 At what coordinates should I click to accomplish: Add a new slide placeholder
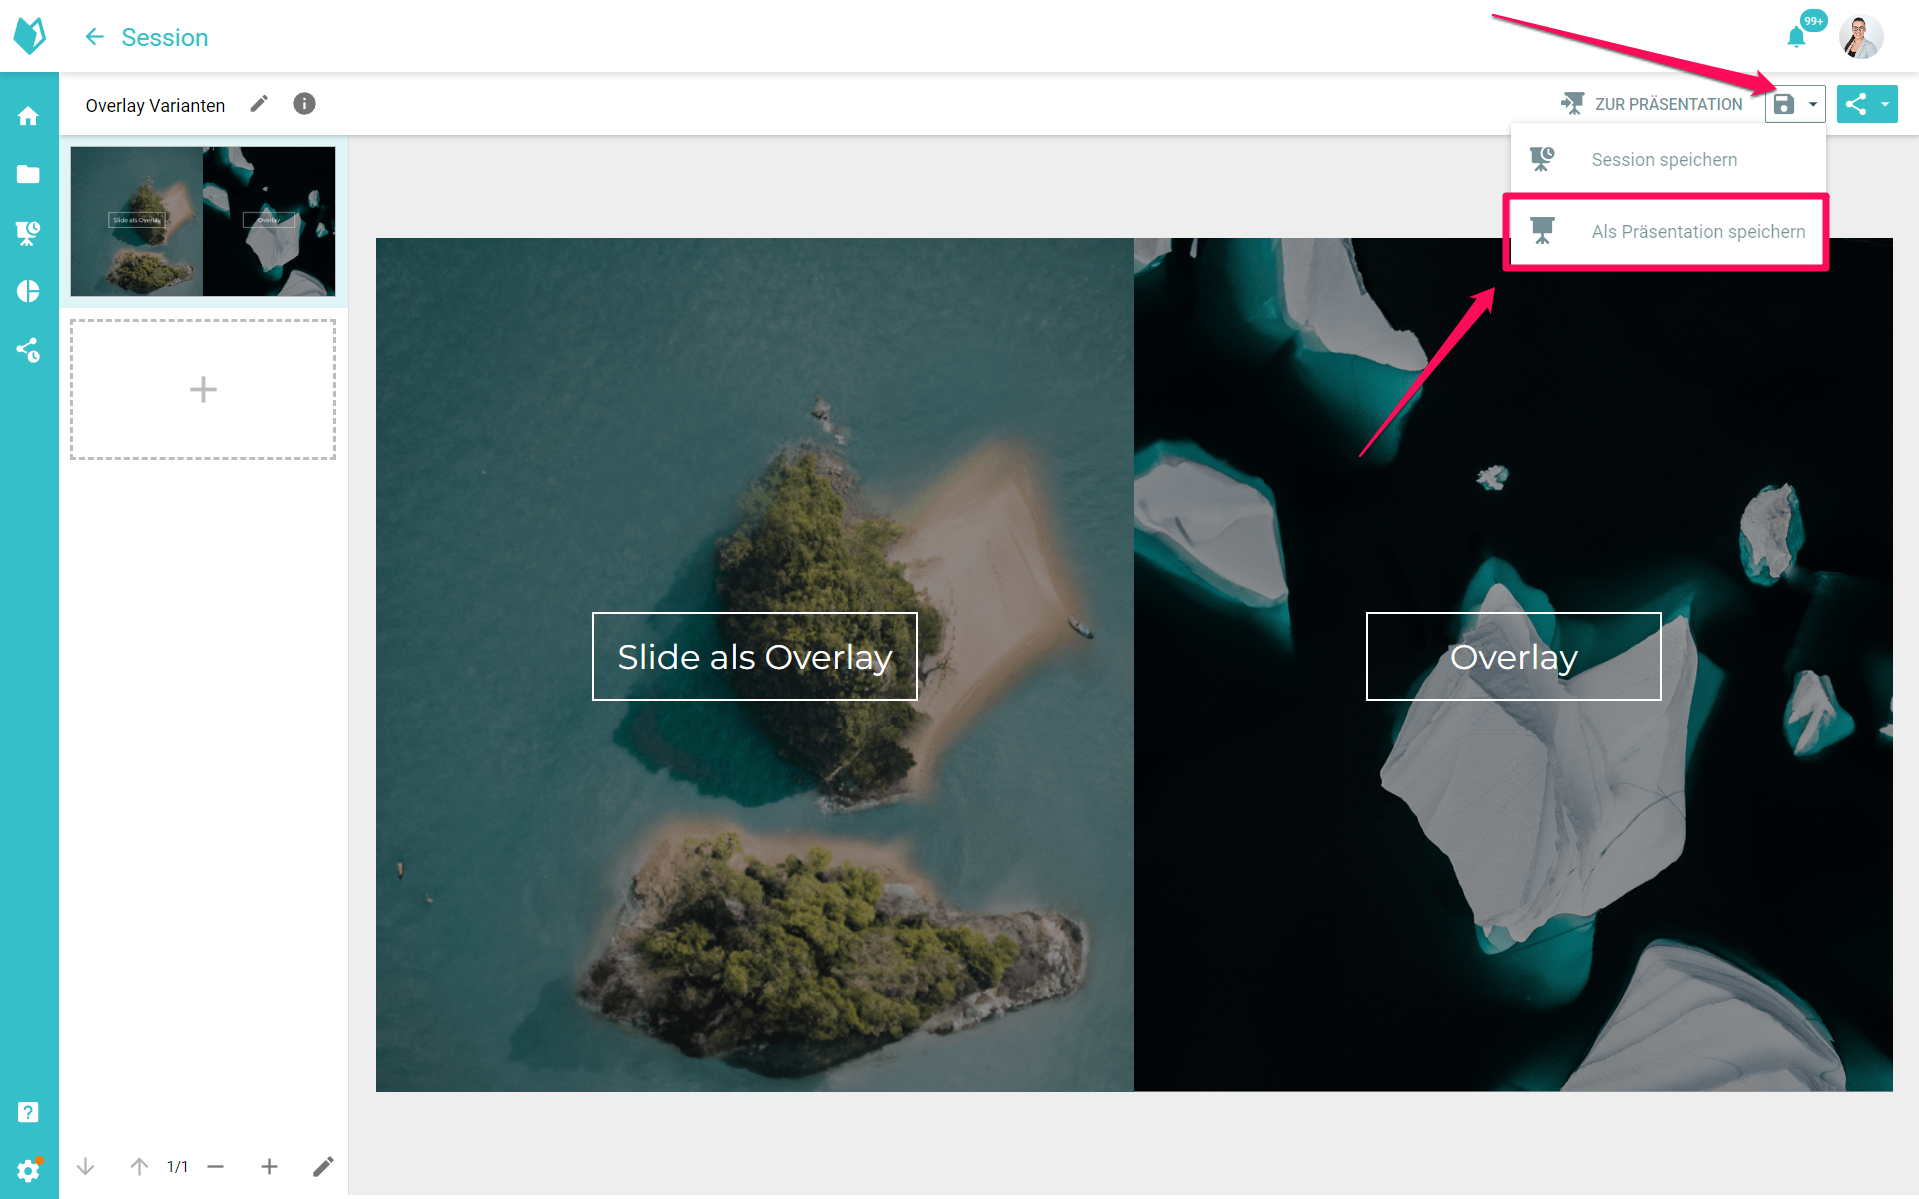(x=203, y=390)
